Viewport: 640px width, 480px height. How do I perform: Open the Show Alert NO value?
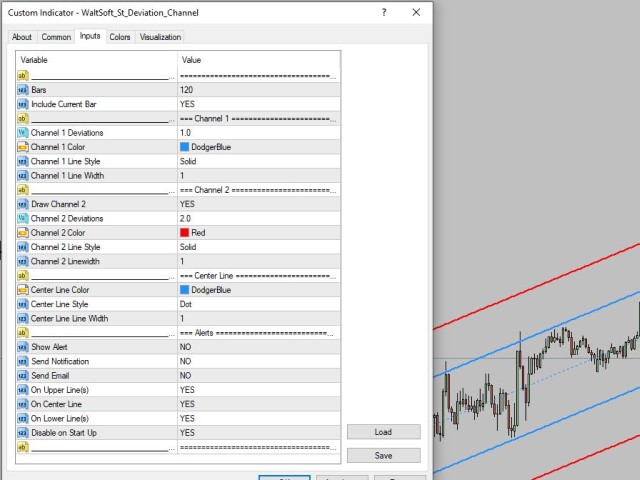coord(259,347)
